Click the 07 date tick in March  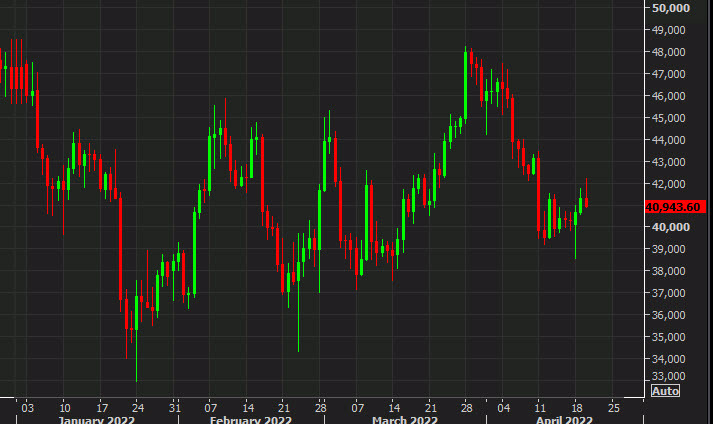pos(357,408)
